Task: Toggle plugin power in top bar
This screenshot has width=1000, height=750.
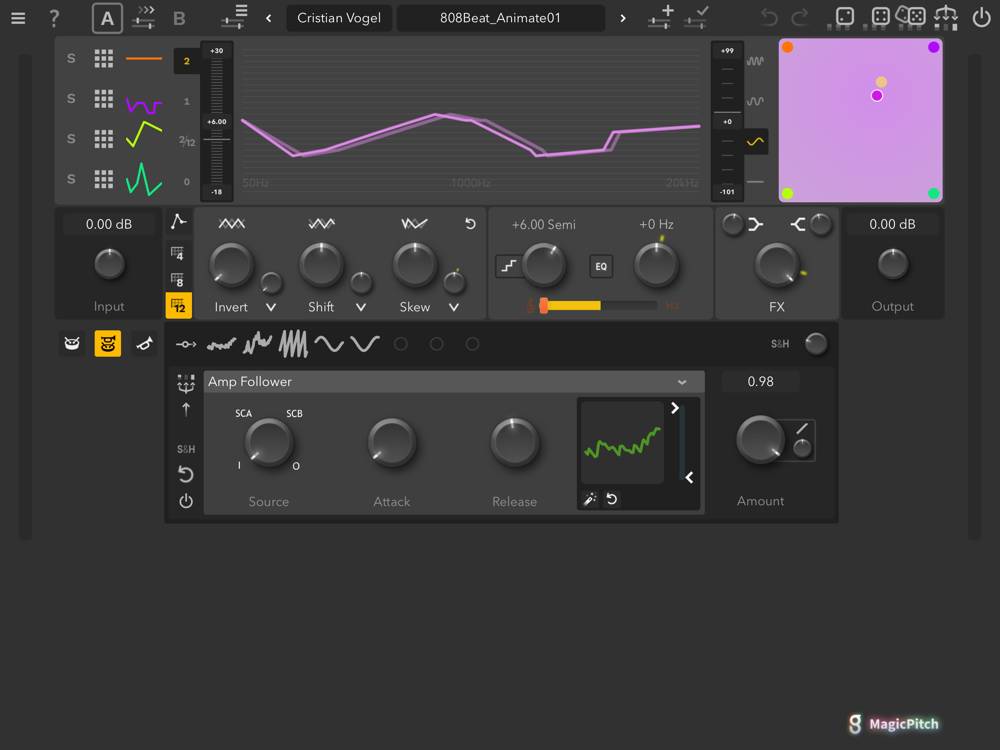Action: tap(981, 17)
